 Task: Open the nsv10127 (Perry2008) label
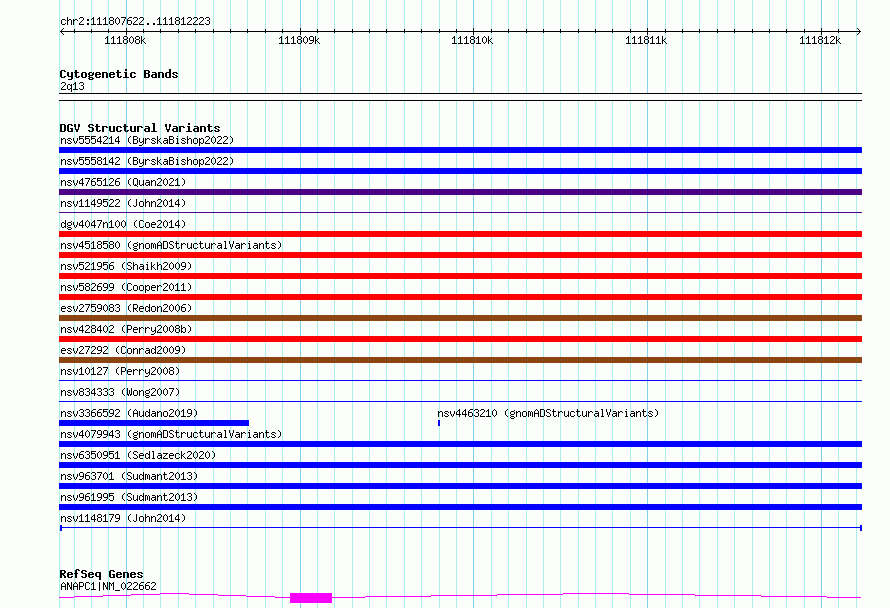120,371
